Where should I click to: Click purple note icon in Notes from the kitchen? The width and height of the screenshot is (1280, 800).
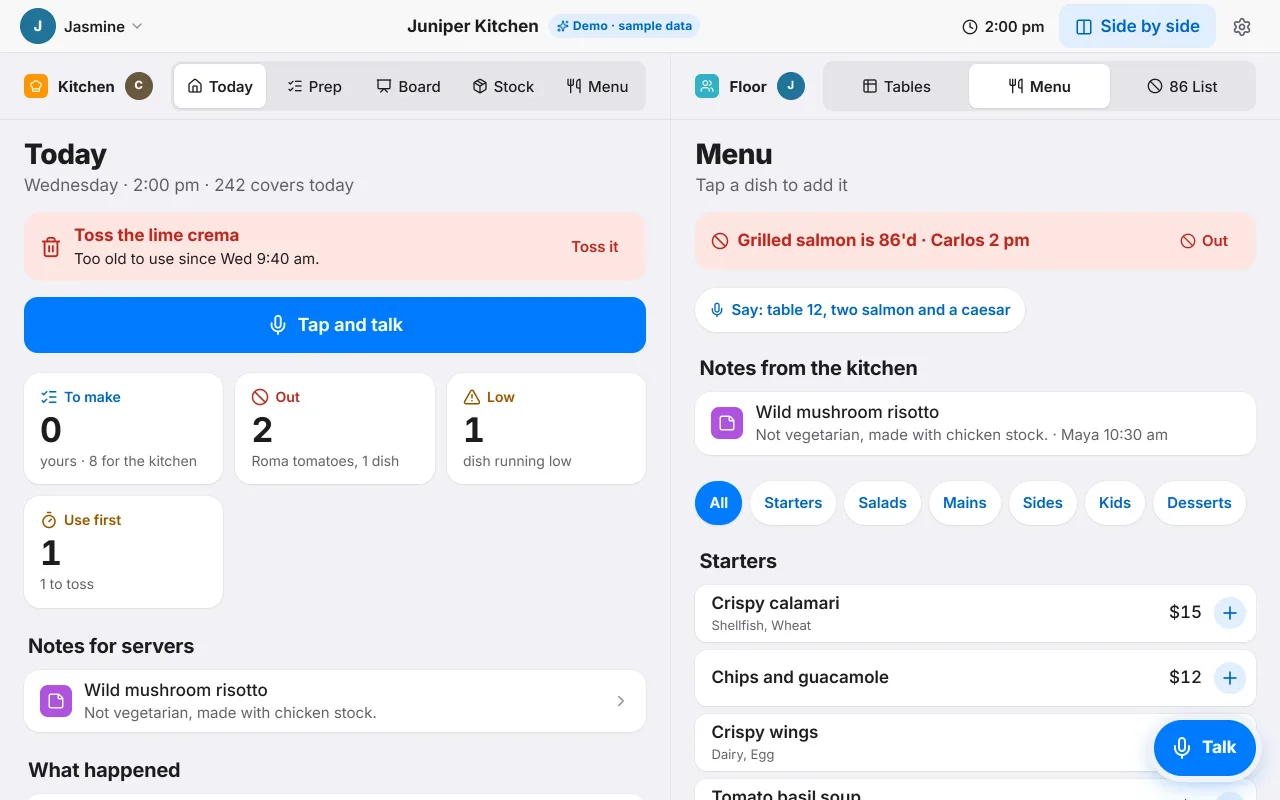[x=727, y=423]
